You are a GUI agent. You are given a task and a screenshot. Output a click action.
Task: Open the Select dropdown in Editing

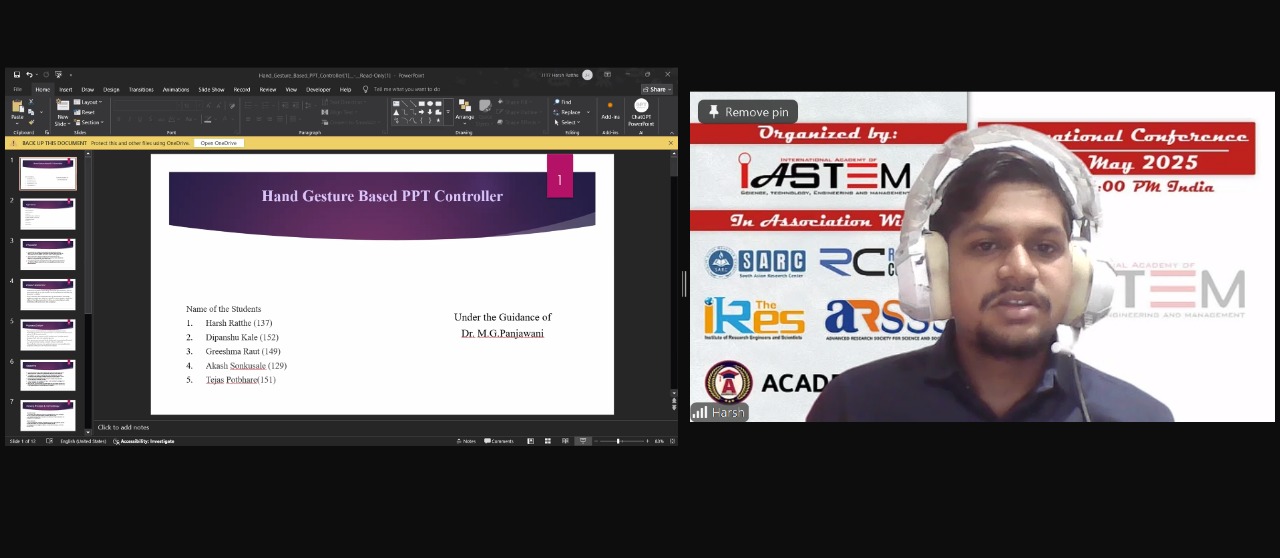568,122
